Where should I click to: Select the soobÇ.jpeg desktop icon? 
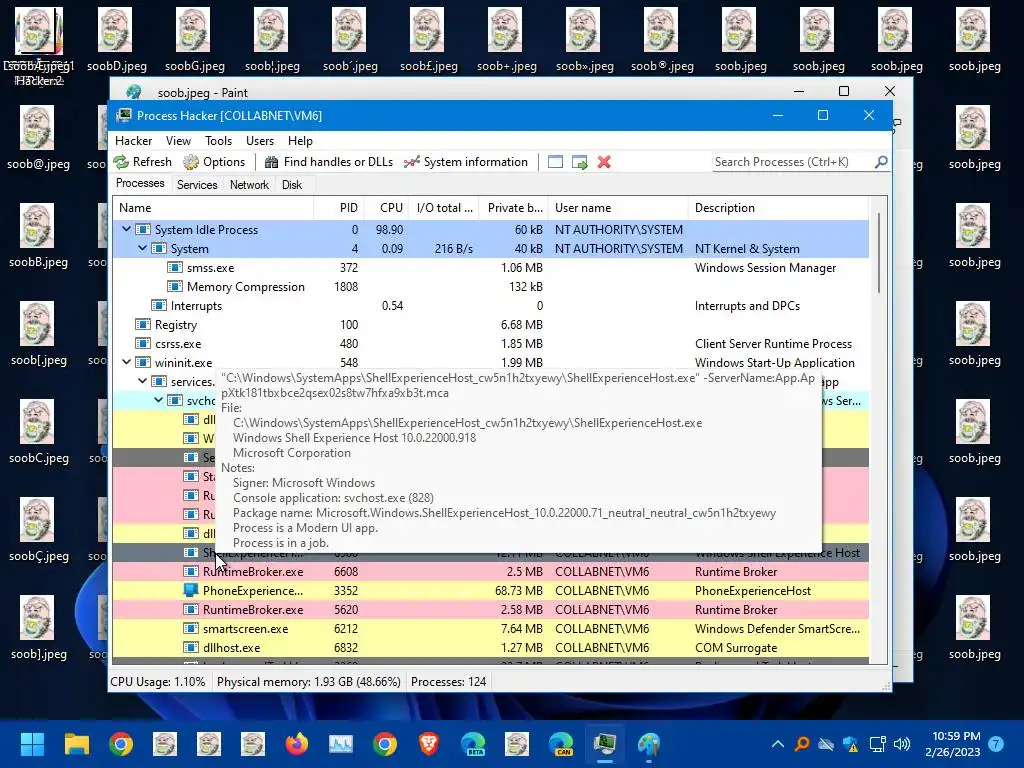pyautogui.click(x=39, y=530)
